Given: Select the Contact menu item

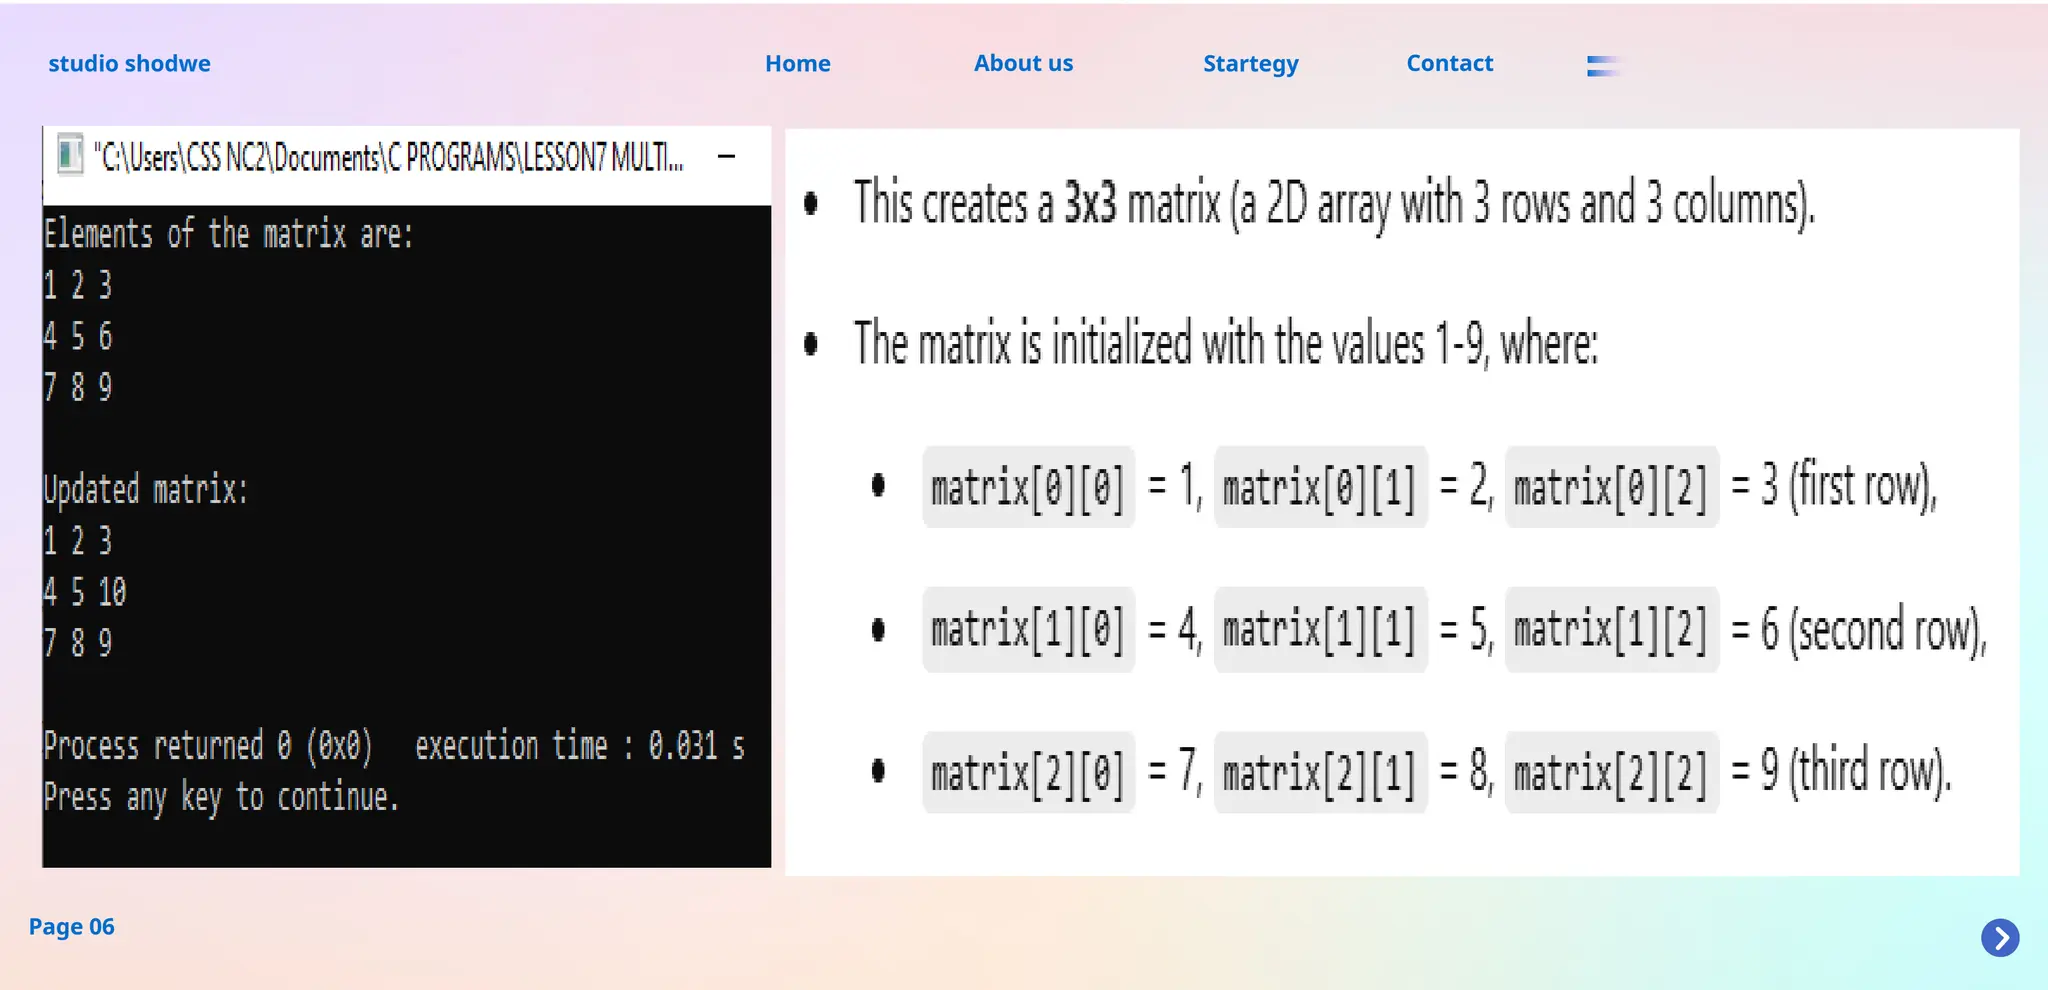Looking at the screenshot, I should click(1449, 64).
